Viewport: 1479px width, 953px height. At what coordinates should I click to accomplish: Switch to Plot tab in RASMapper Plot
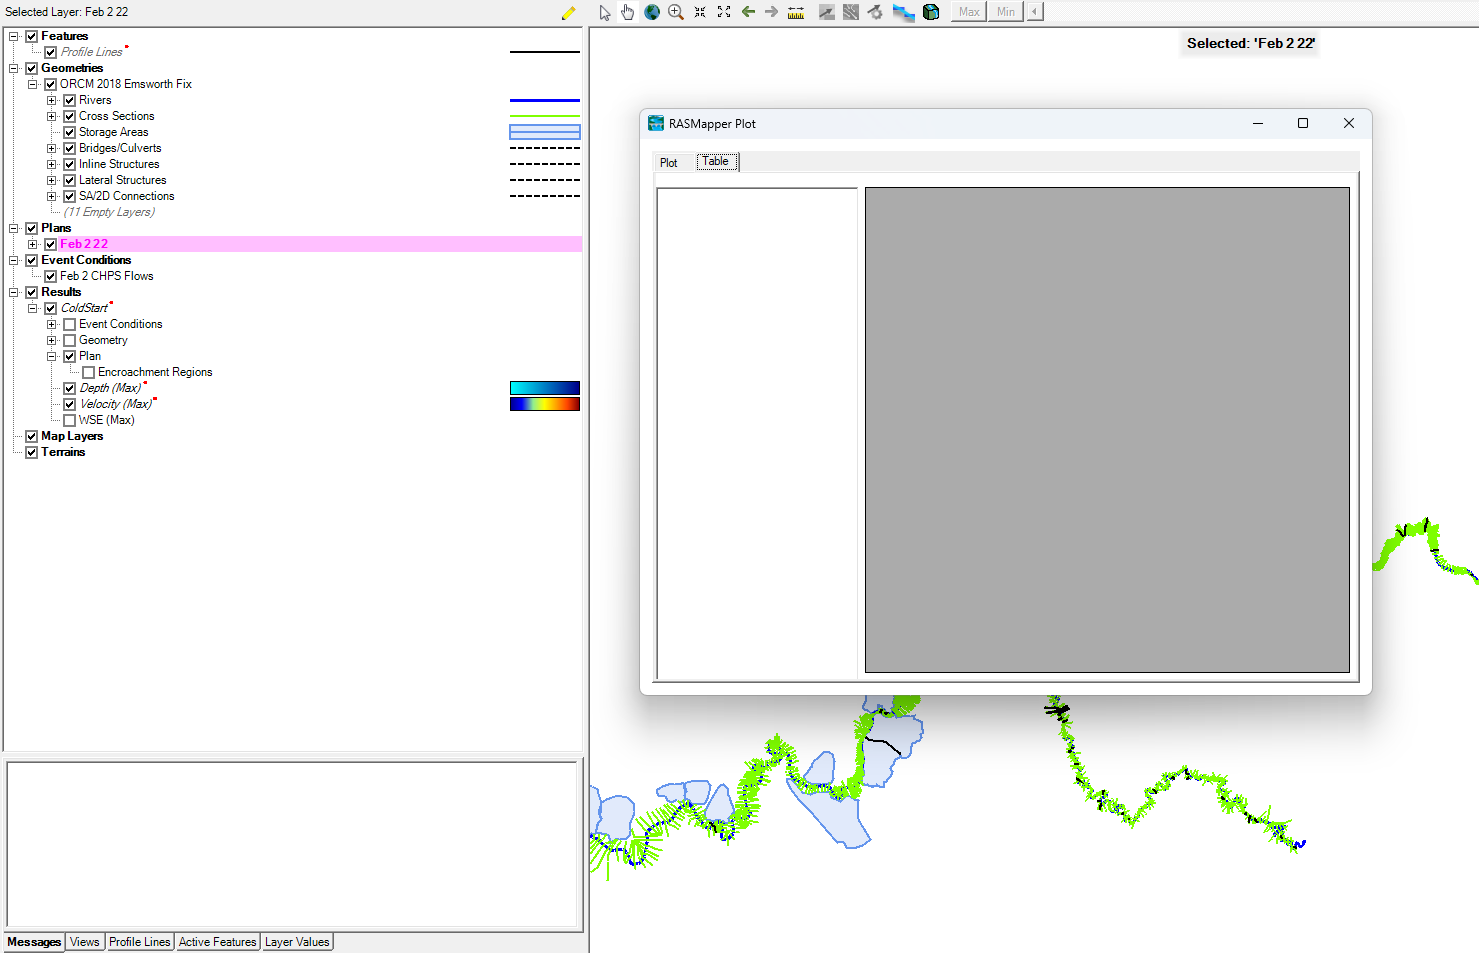(x=669, y=163)
